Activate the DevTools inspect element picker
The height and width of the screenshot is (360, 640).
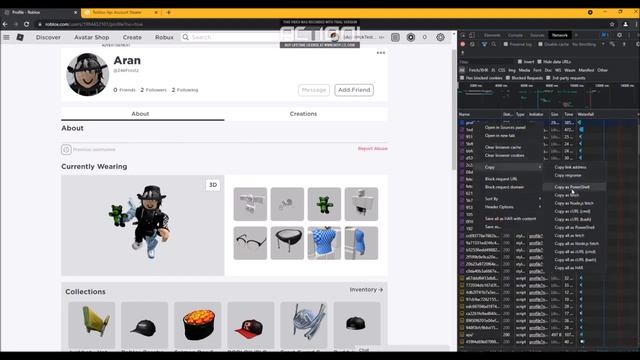[463, 35]
